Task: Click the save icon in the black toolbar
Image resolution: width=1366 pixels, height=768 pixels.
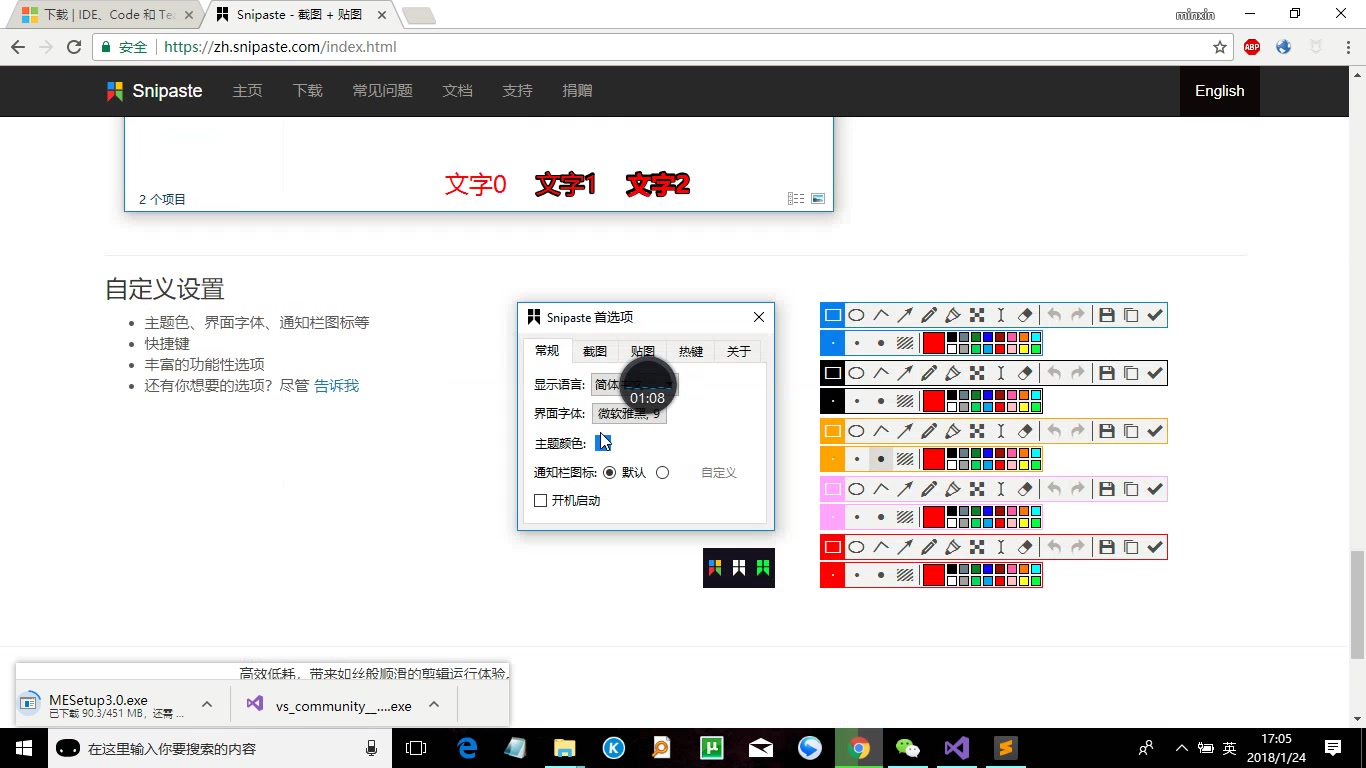Action: tap(1107, 373)
